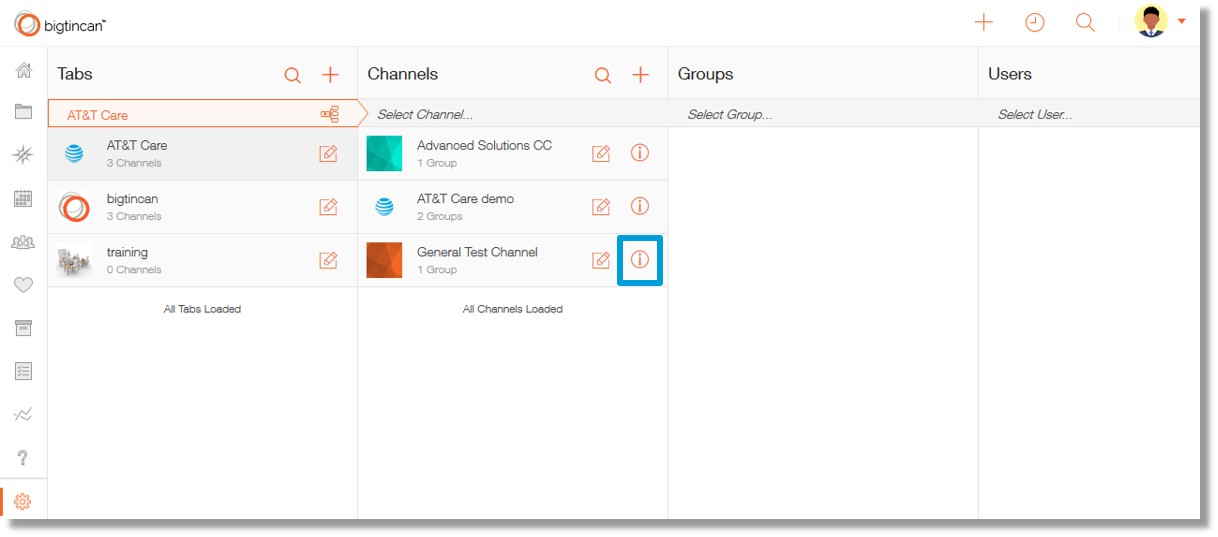This screenshot has height=537, width=1218.
Task: Edit the Advanced Solutions CC channel
Action: 601,153
